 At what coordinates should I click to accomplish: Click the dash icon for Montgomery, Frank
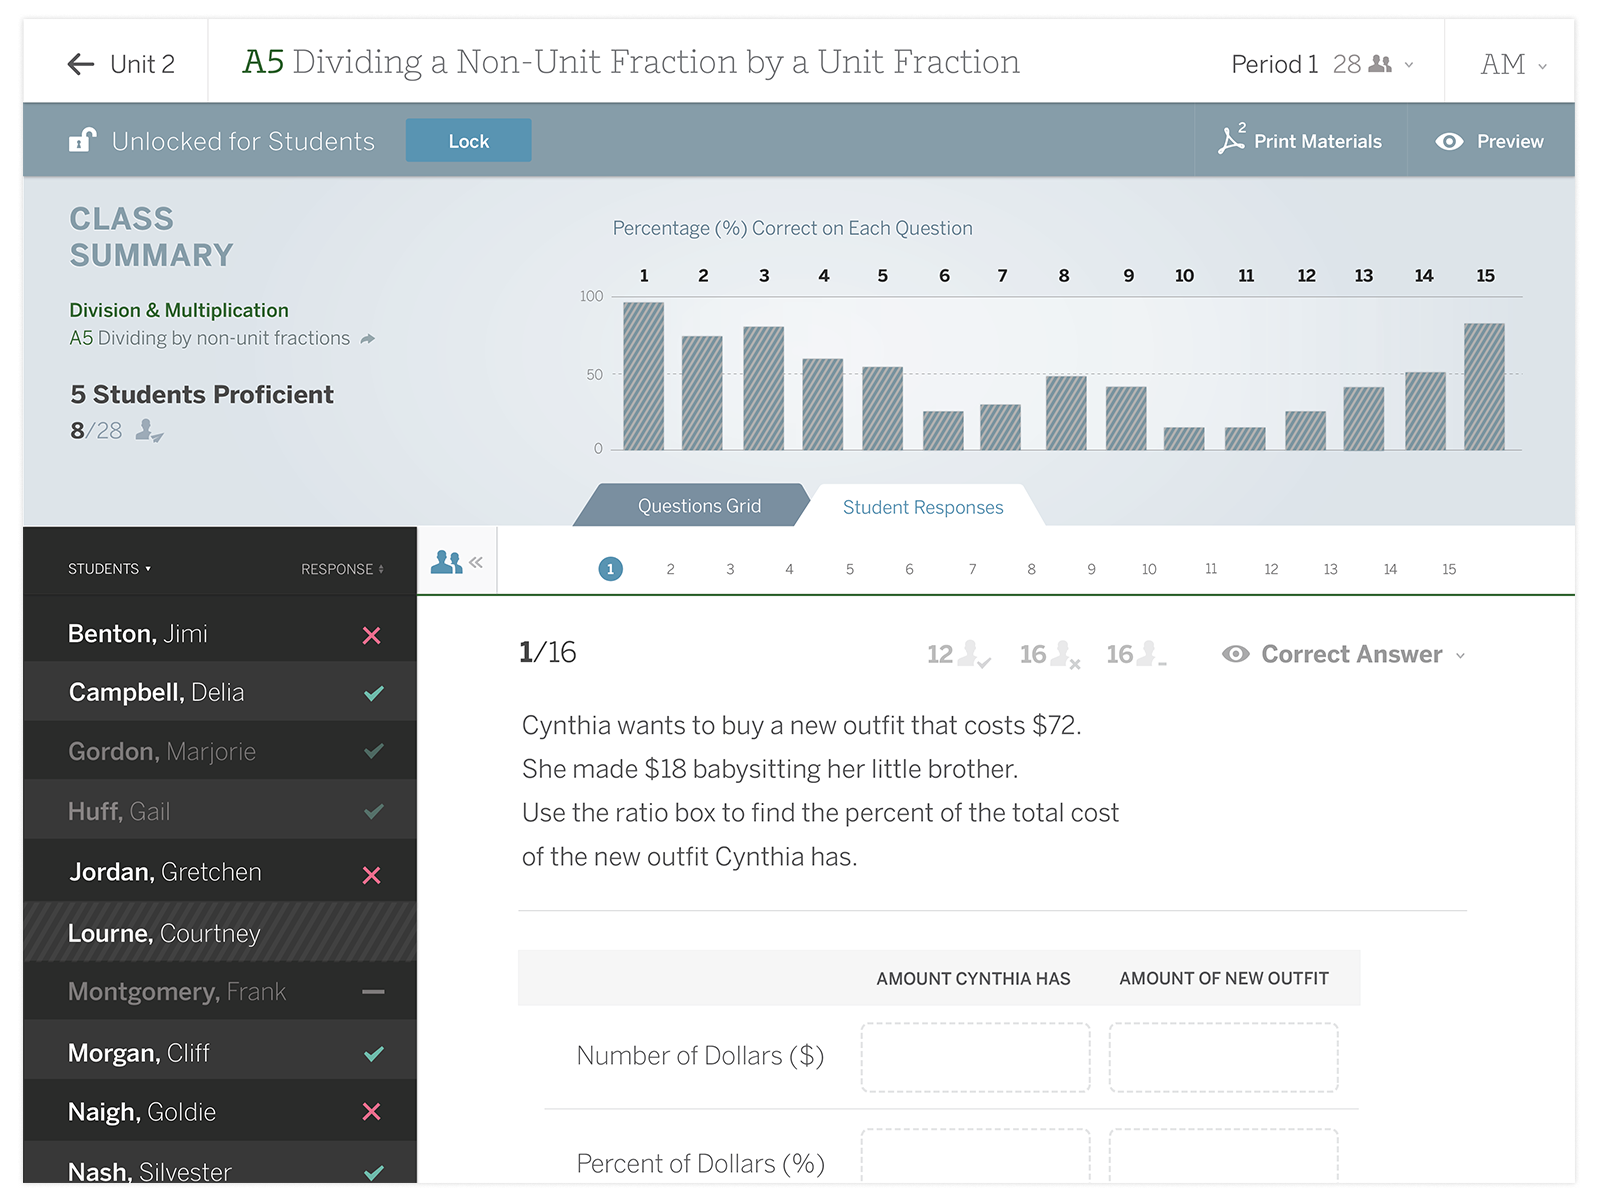pos(373,992)
